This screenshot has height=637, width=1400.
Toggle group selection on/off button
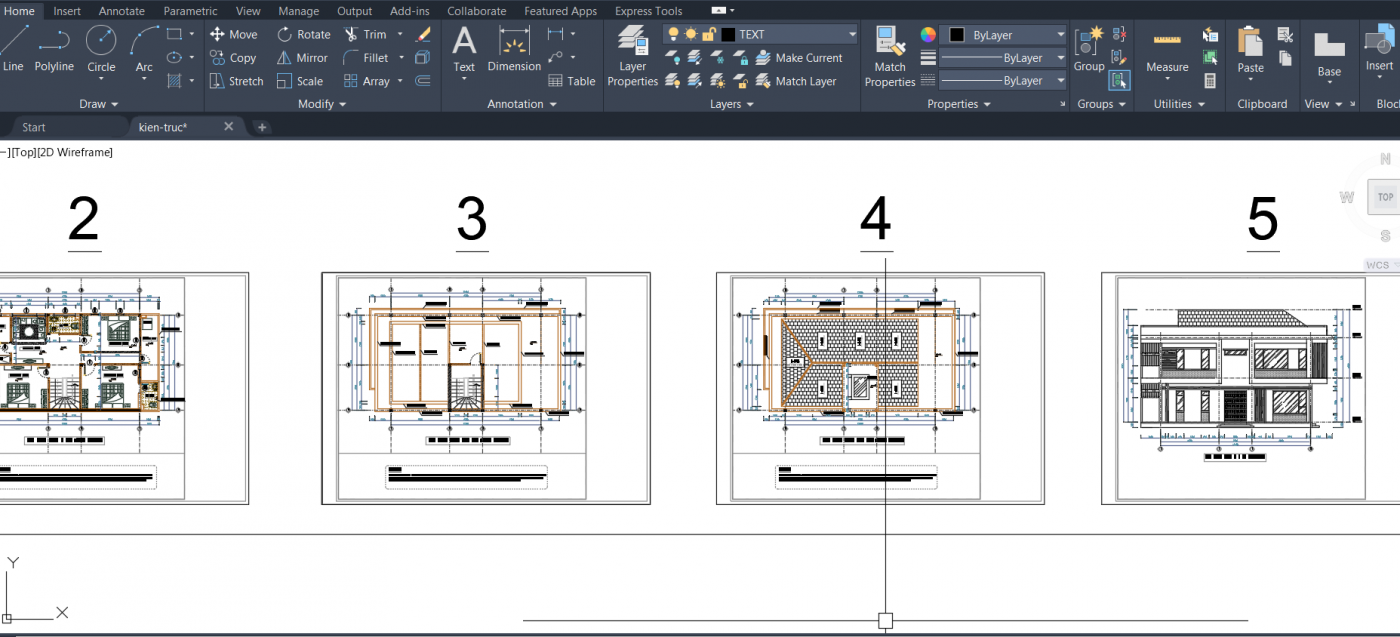pyautogui.click(x=1119, y=80)
